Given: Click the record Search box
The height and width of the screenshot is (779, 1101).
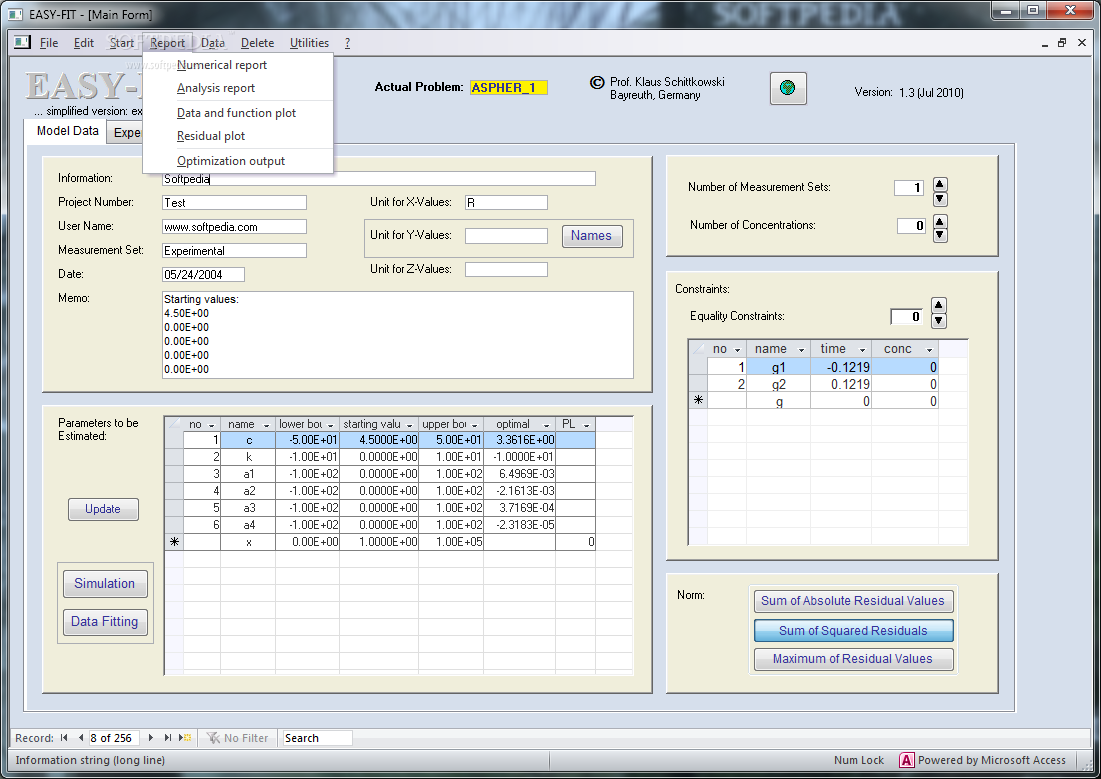Looking at the screenshot, I should pyautogui.click(x=317, y=738).
